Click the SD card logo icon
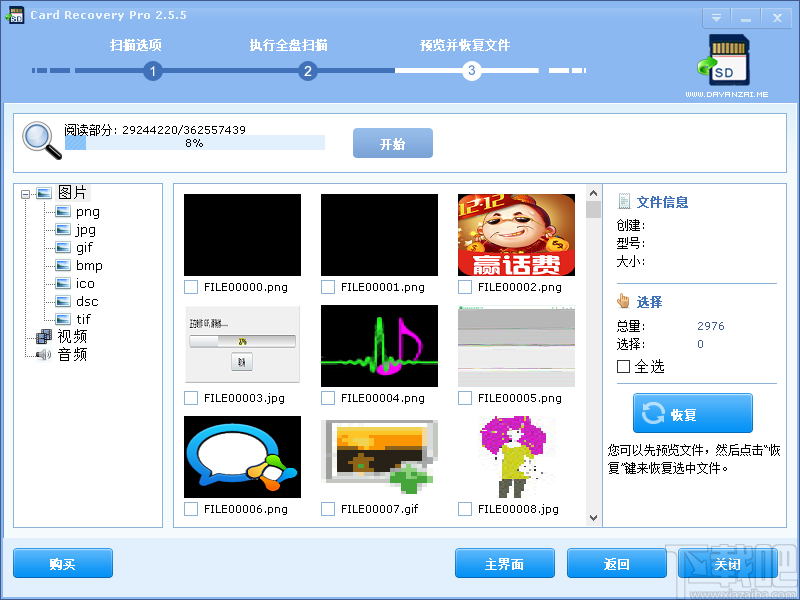800x600 pixels. [724, 61]
